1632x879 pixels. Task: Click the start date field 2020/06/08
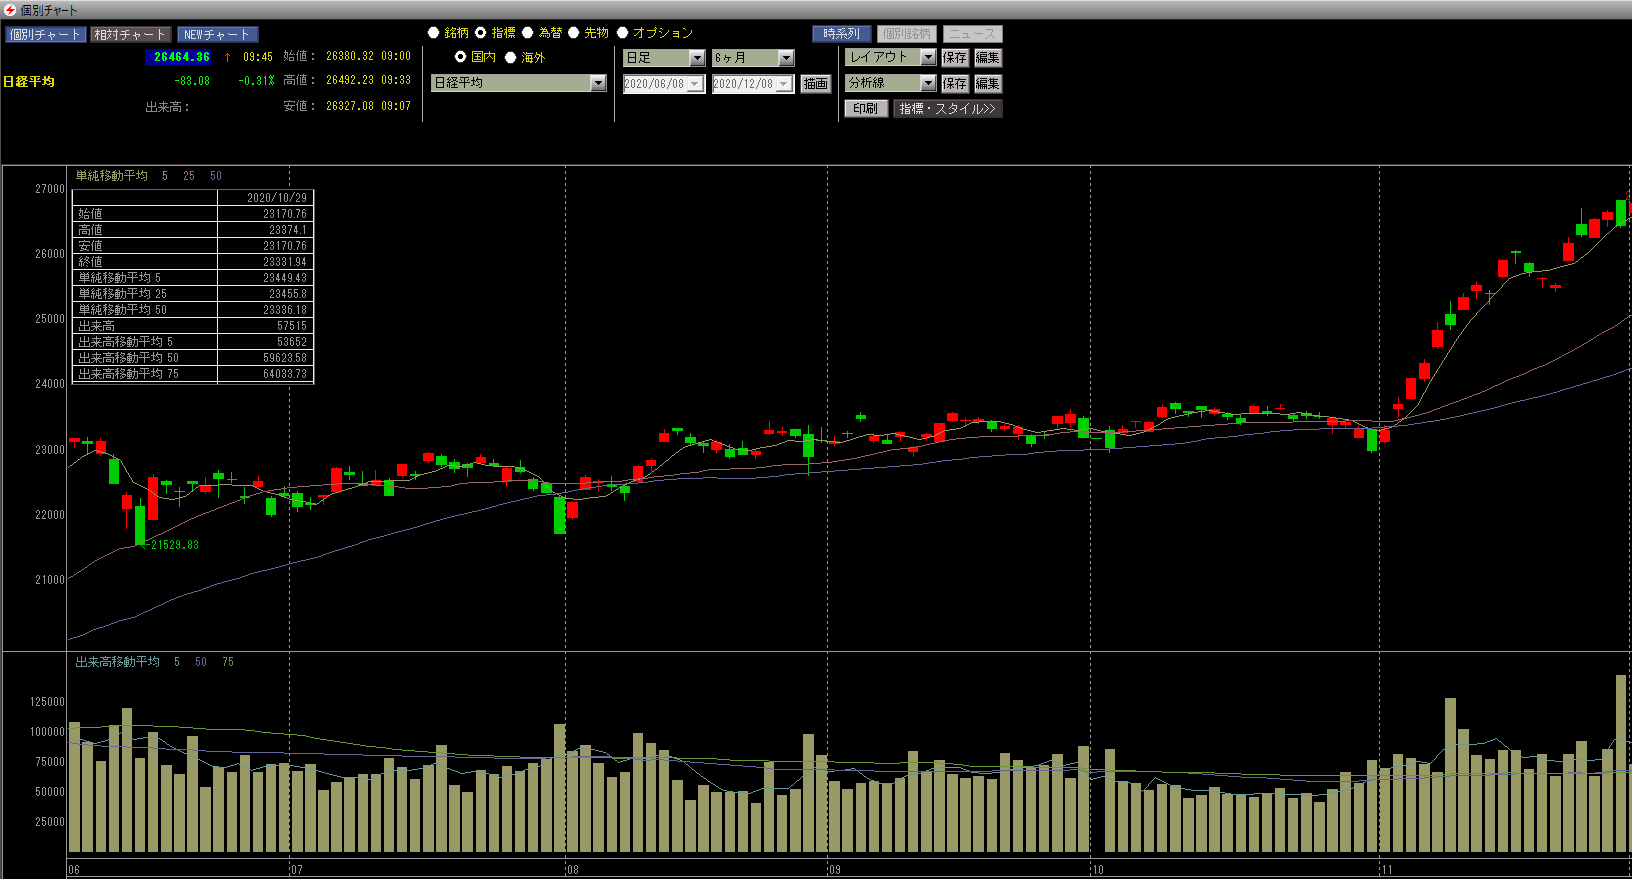[655, 84]
